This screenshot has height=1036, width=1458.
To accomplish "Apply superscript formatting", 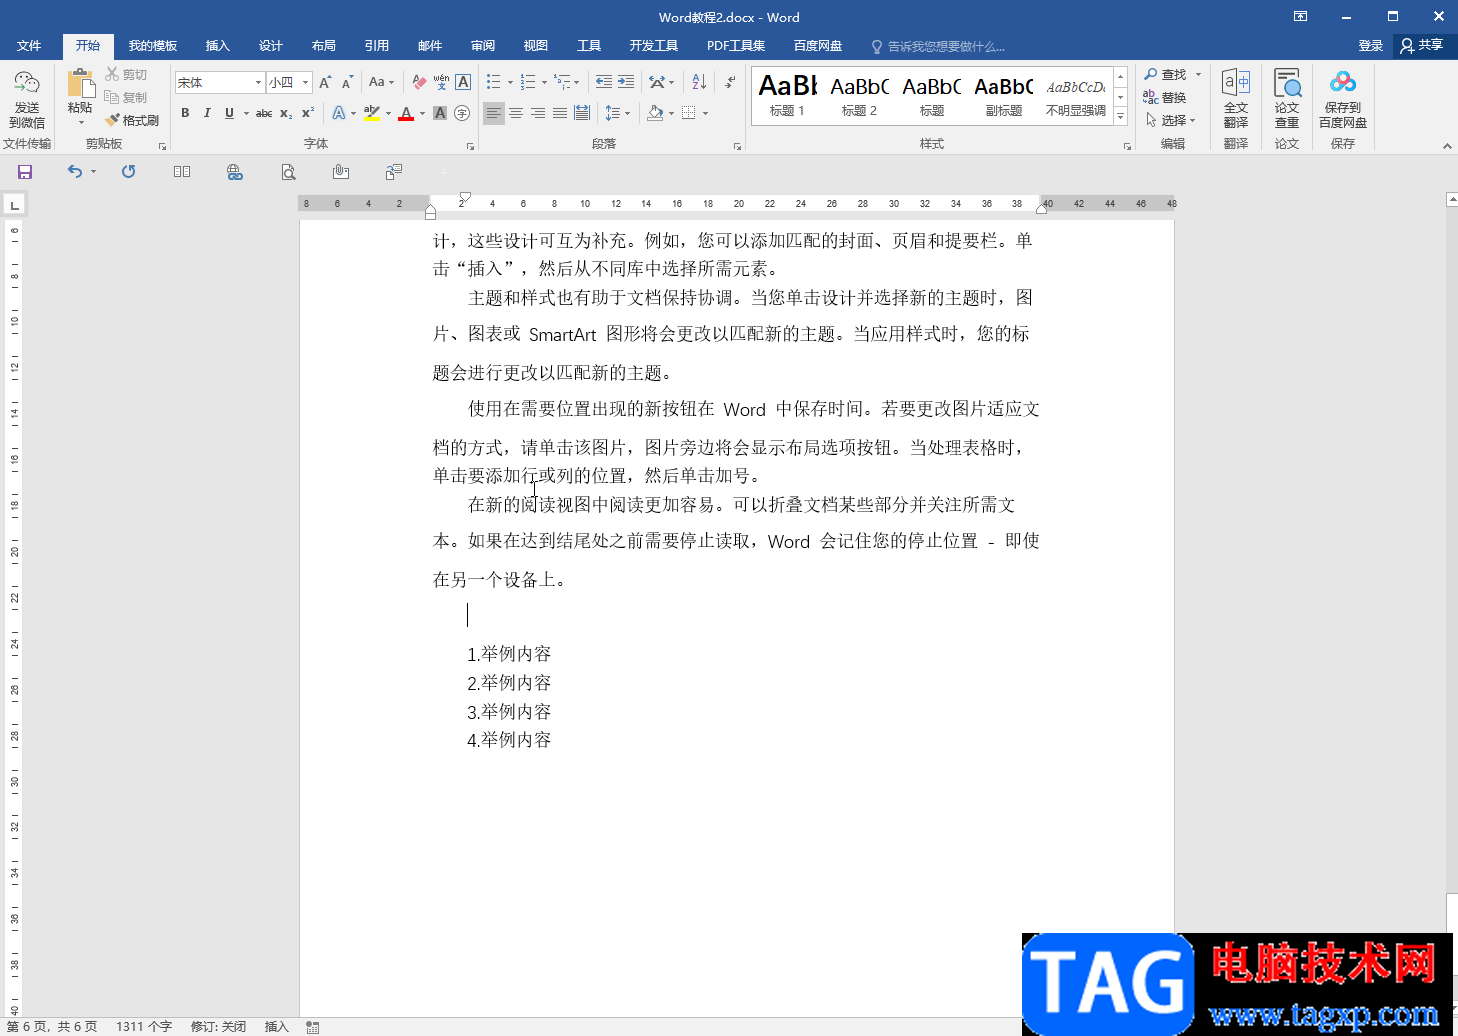I will pos(308,113).
